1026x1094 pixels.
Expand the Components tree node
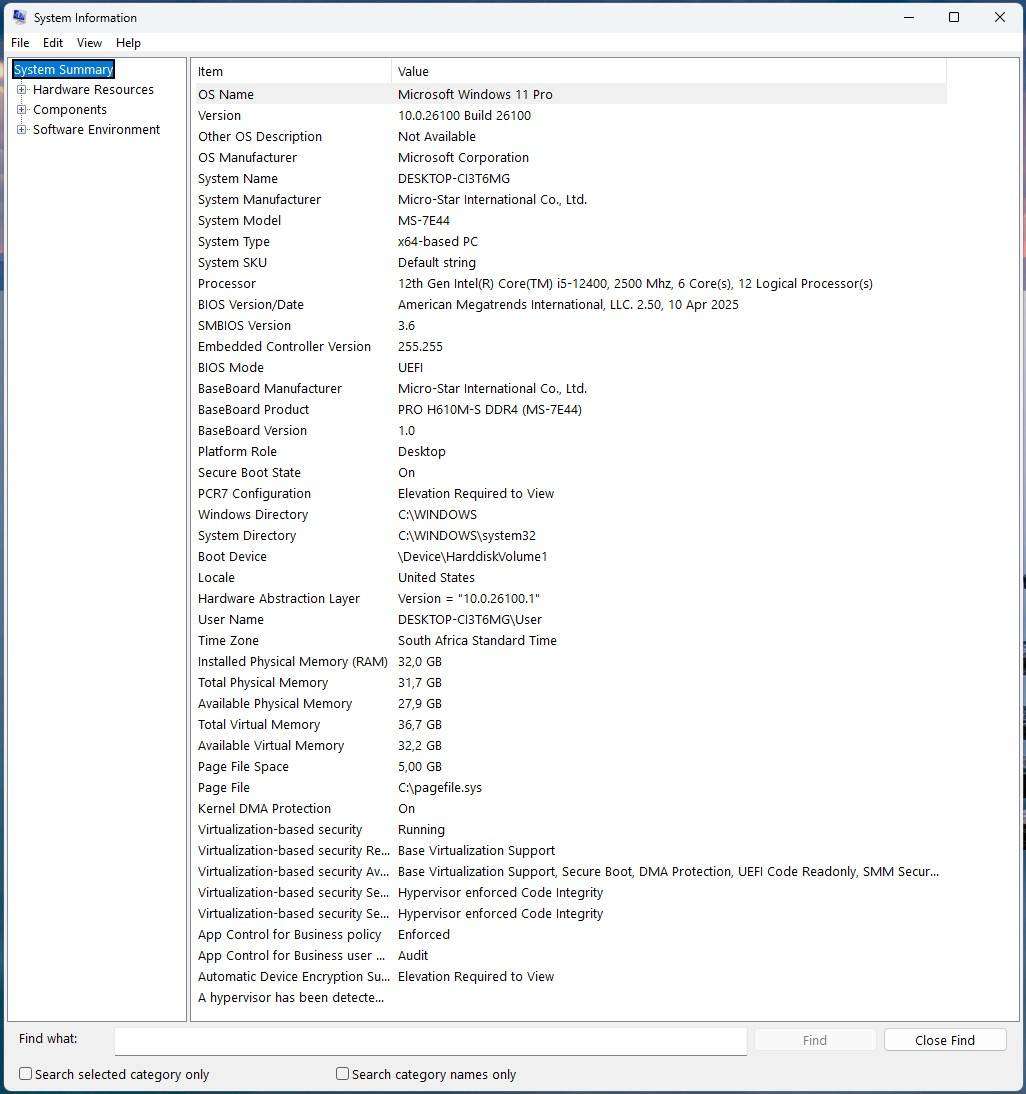(x=22, y=109)
